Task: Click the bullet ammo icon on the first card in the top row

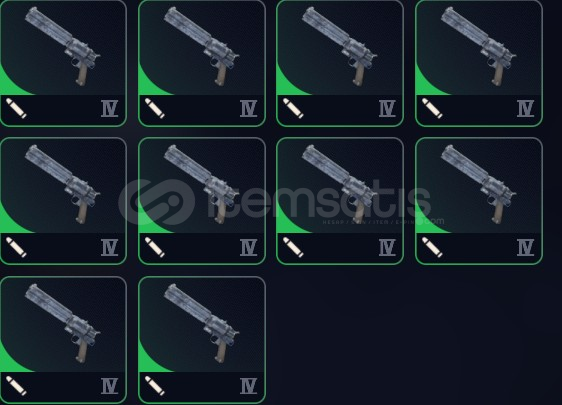Action: 16,108
